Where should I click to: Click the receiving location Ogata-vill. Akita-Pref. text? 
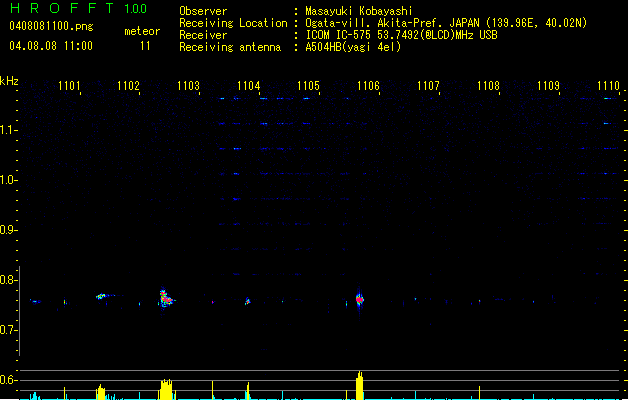(x=375, y=23)
